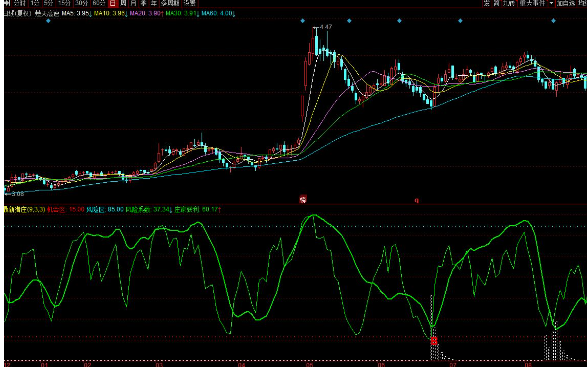Screen dimensions: 587x367
Task: Select the 5分 five-minute period tab
Action: pos(49,3)
